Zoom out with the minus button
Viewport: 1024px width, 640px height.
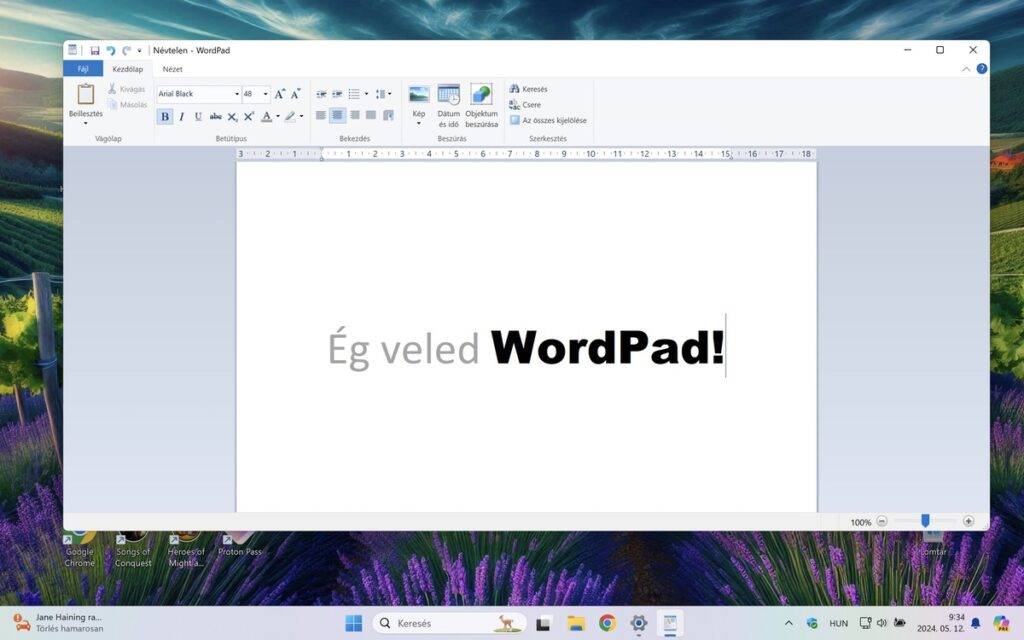(882, 521)
